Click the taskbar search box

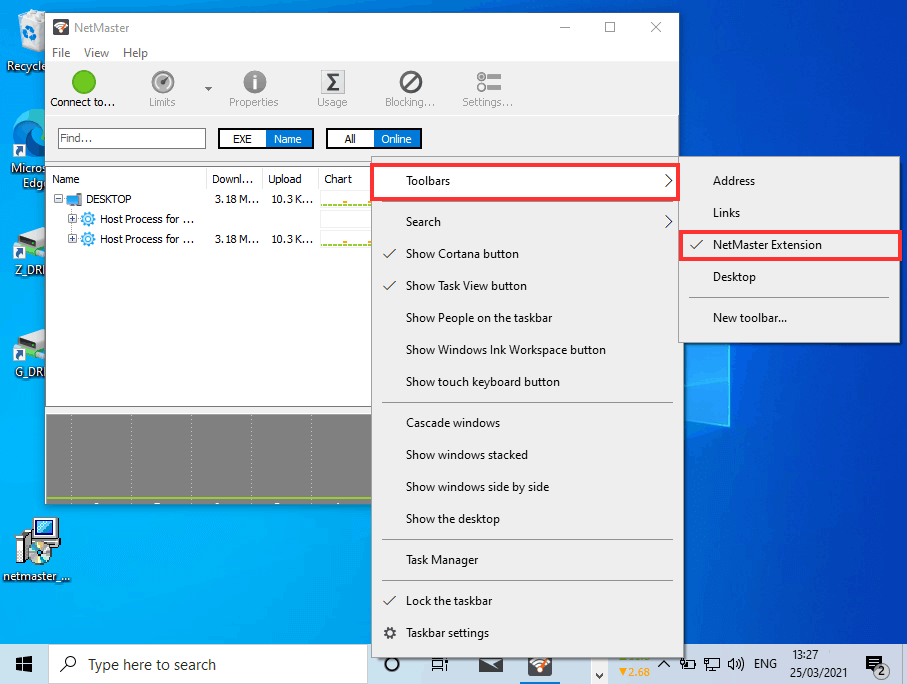(x=208, y=664)
